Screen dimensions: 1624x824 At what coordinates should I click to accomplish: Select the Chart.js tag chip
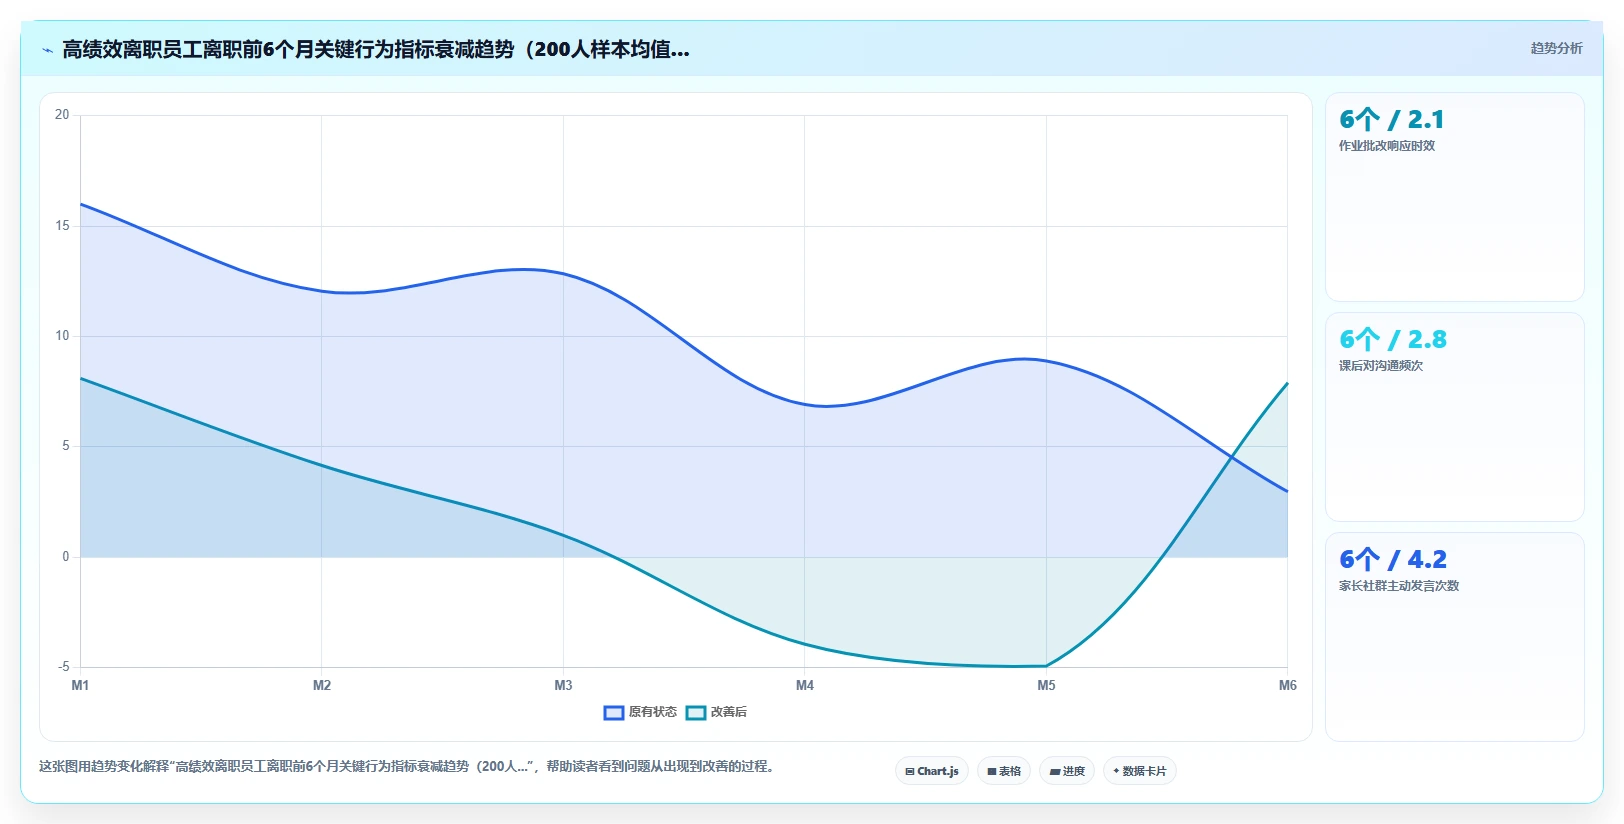click(x=932, y=771)
